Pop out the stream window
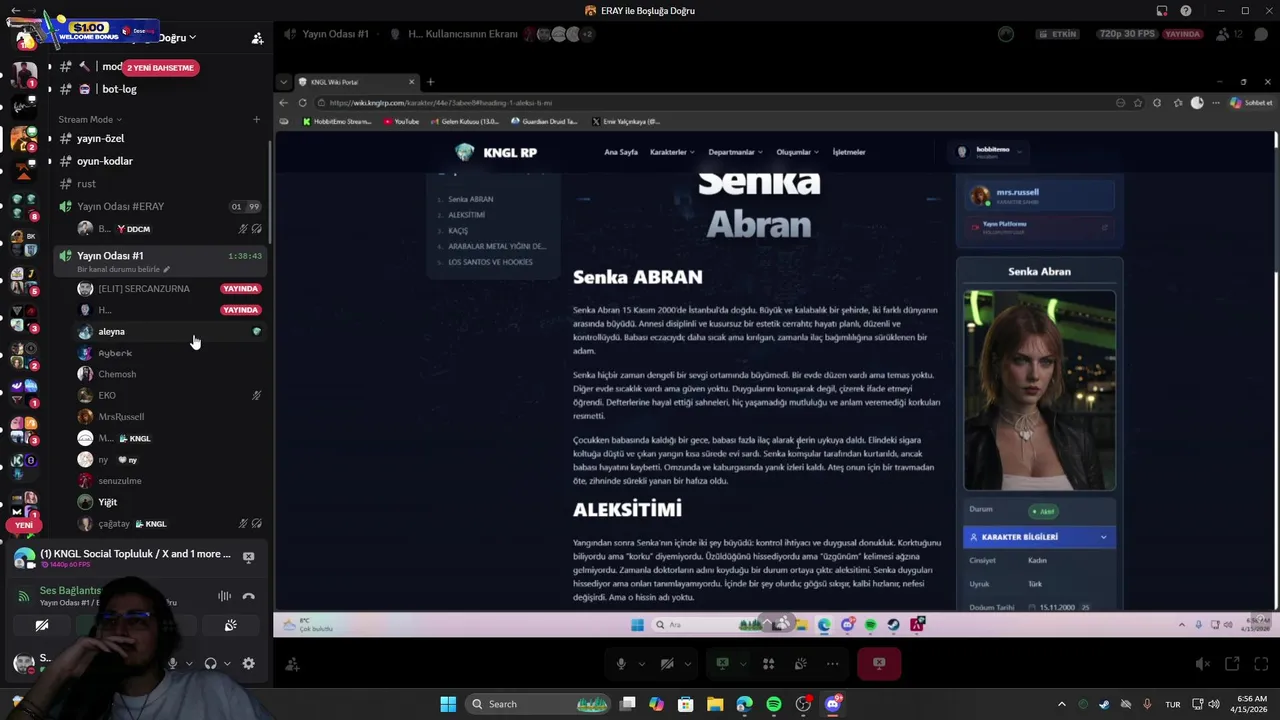Viewport: 1280px width, 720px height. 1232,664
